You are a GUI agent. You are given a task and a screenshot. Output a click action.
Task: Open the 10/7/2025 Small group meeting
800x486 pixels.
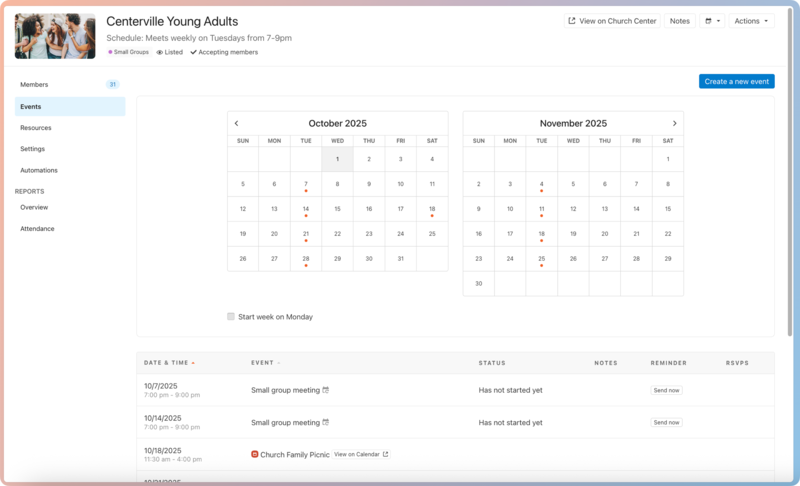pos(285,390)
